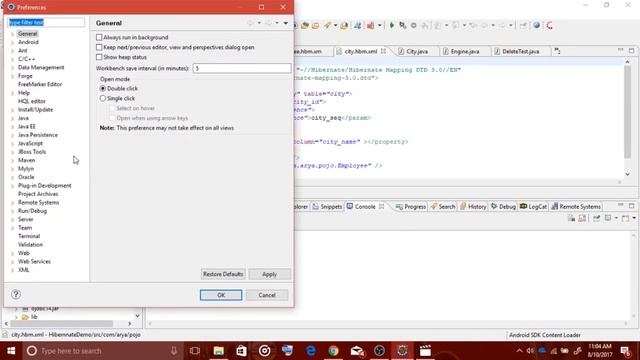The width and height of the screenshot is (640, 360).
Task: Open the Action Center notifications icon
Action: 625,351
